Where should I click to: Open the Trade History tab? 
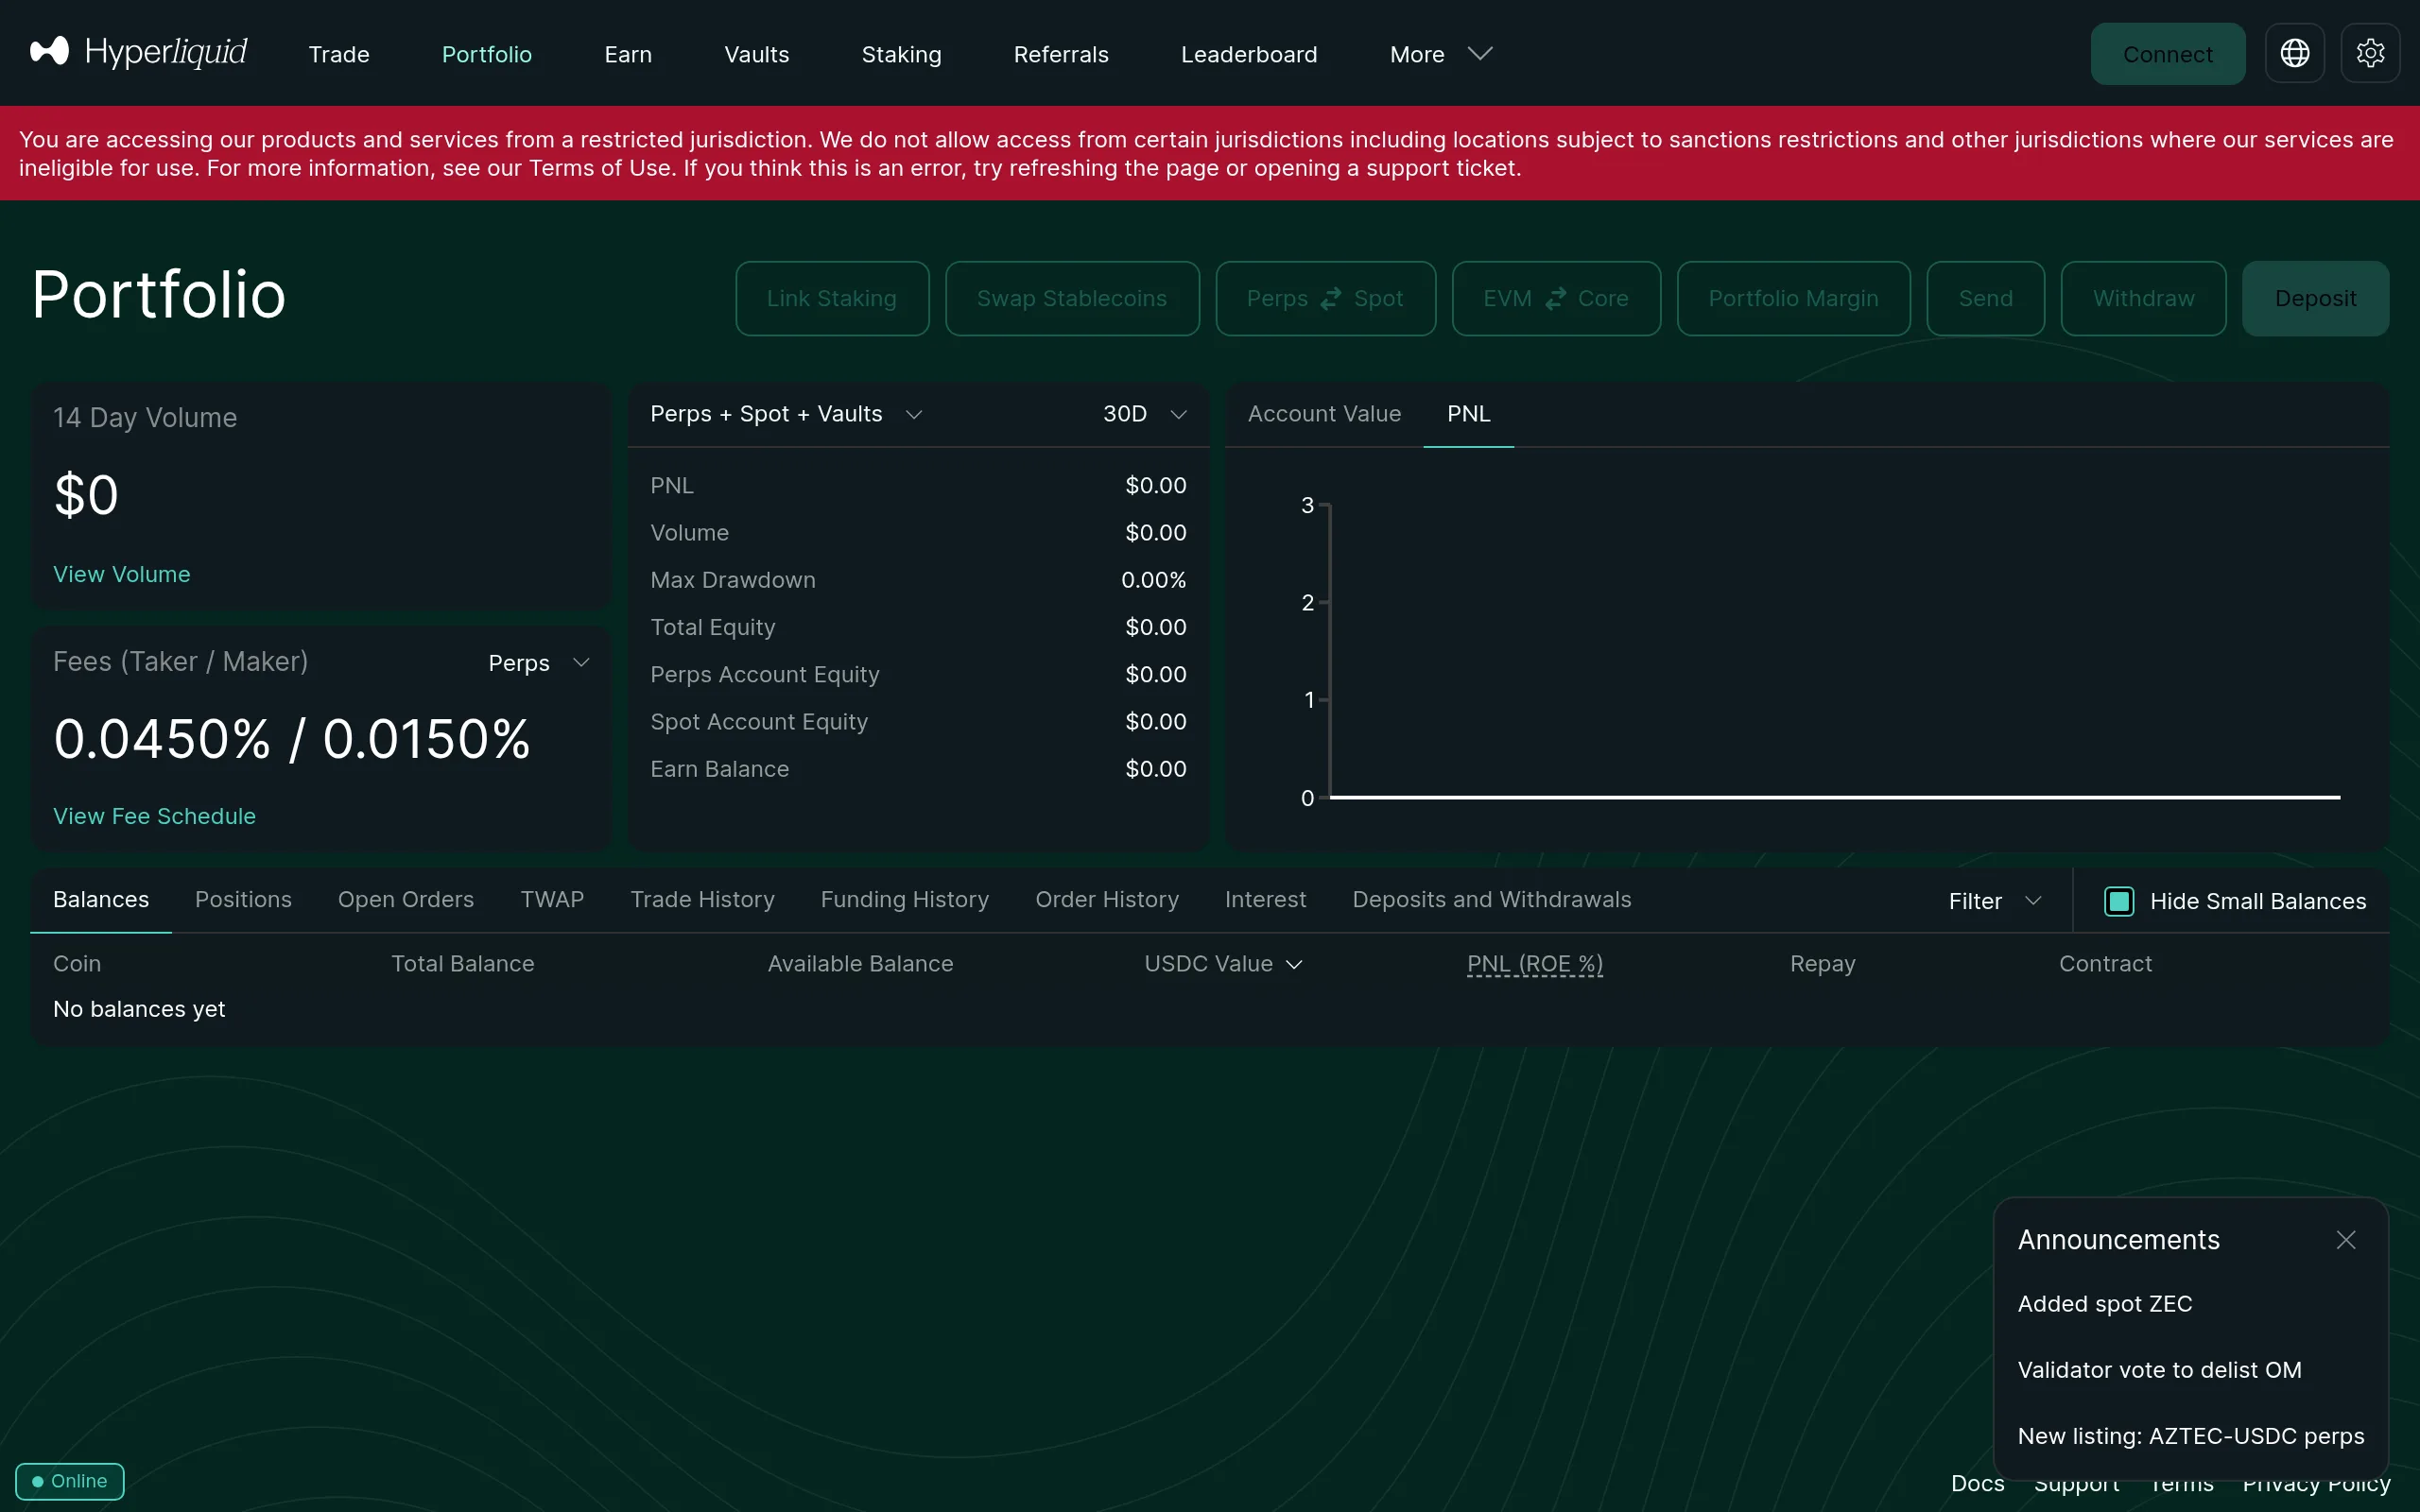click(701, 899)
